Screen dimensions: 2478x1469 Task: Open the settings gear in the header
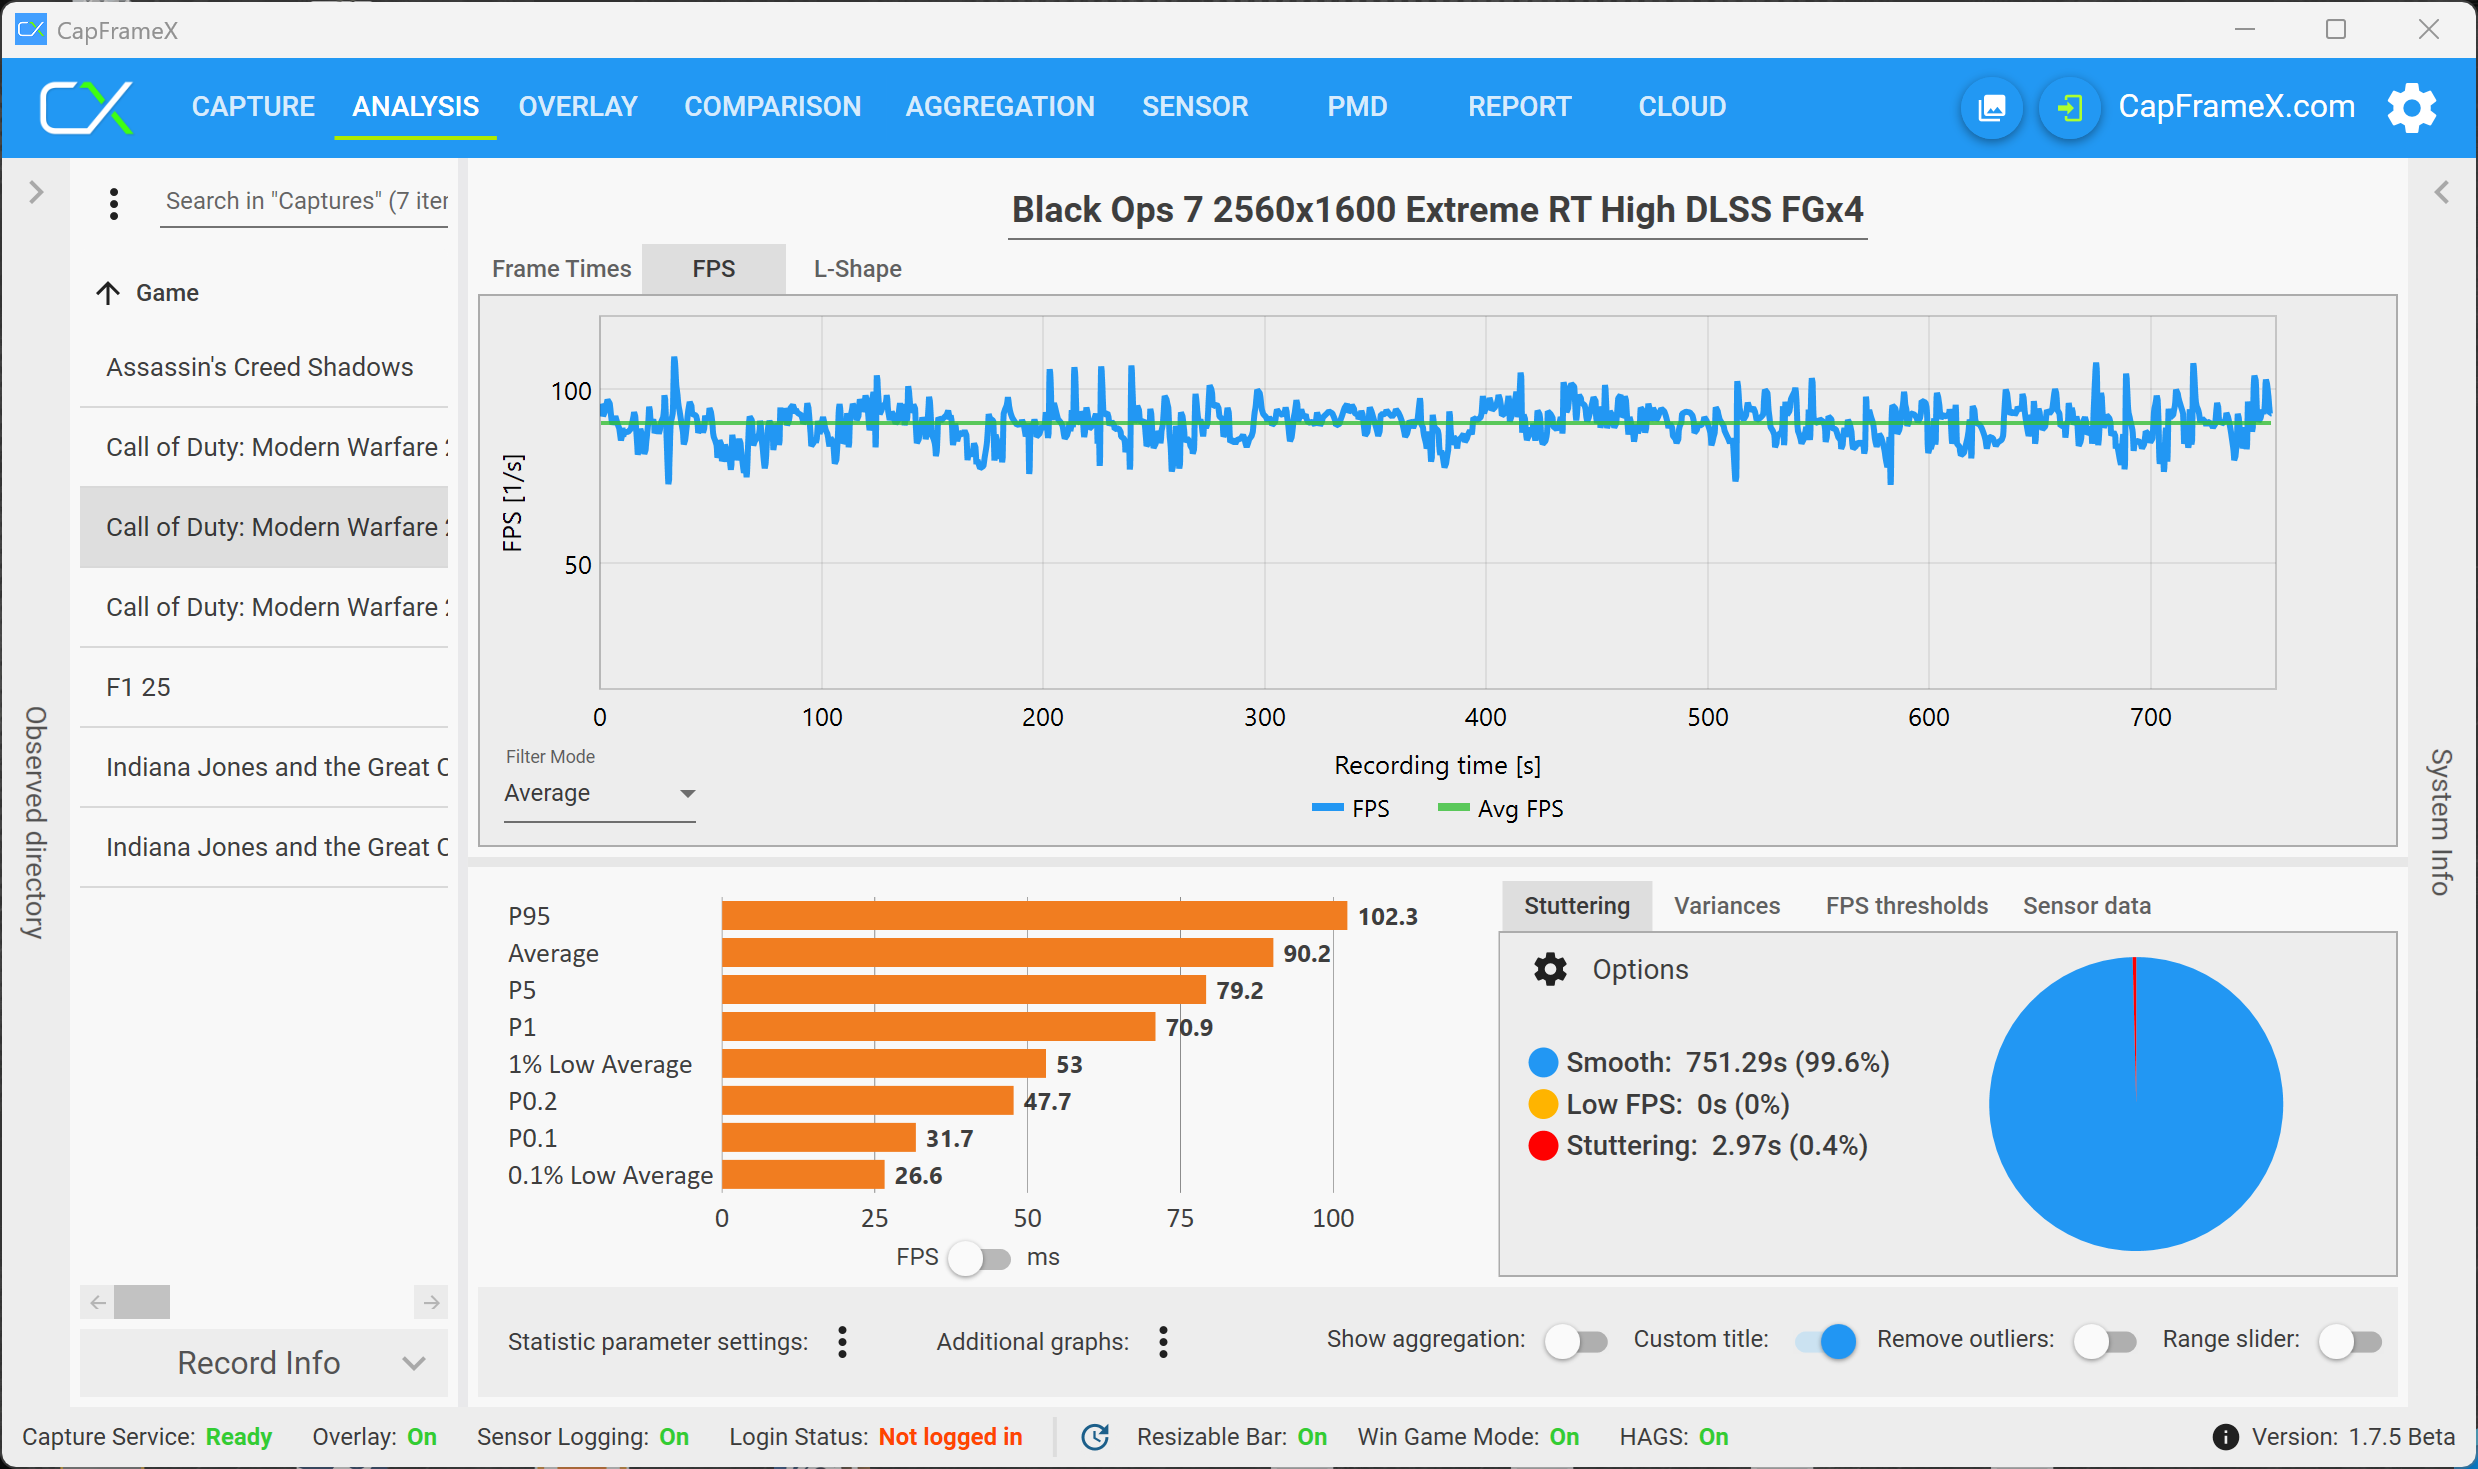coord(2411,107)
